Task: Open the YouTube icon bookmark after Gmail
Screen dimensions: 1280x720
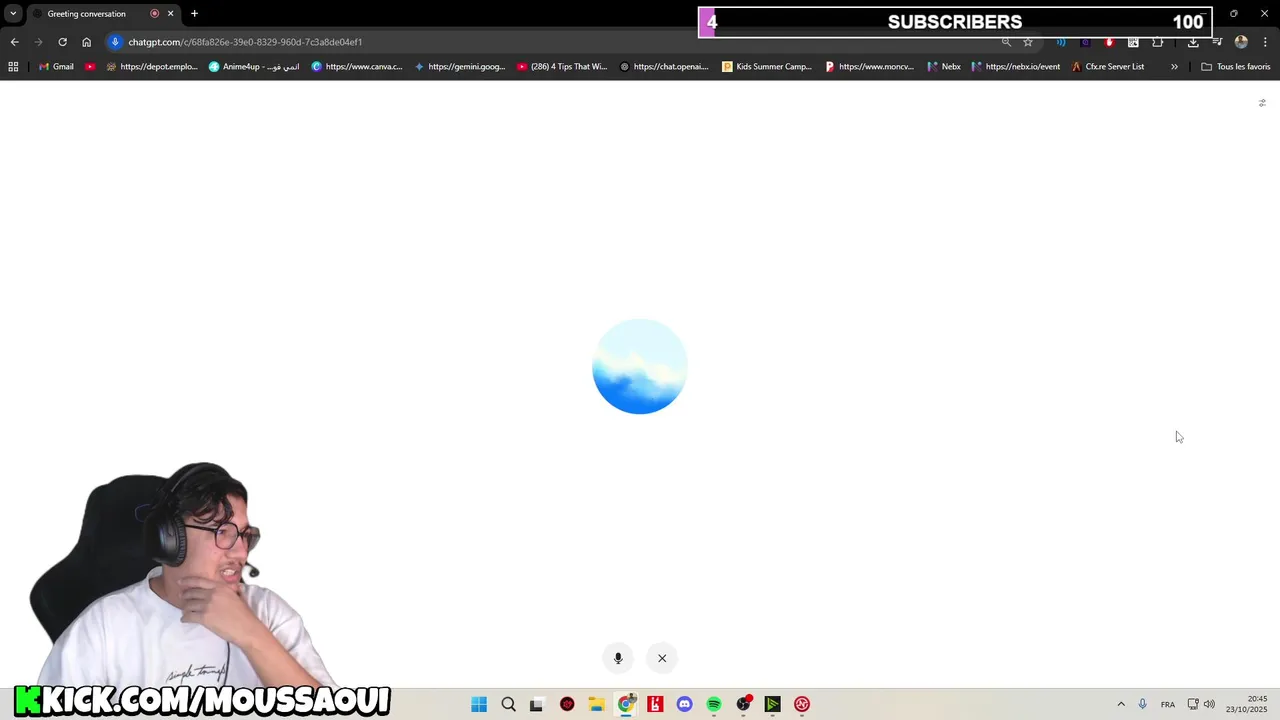Action: (x=90, y=67)
